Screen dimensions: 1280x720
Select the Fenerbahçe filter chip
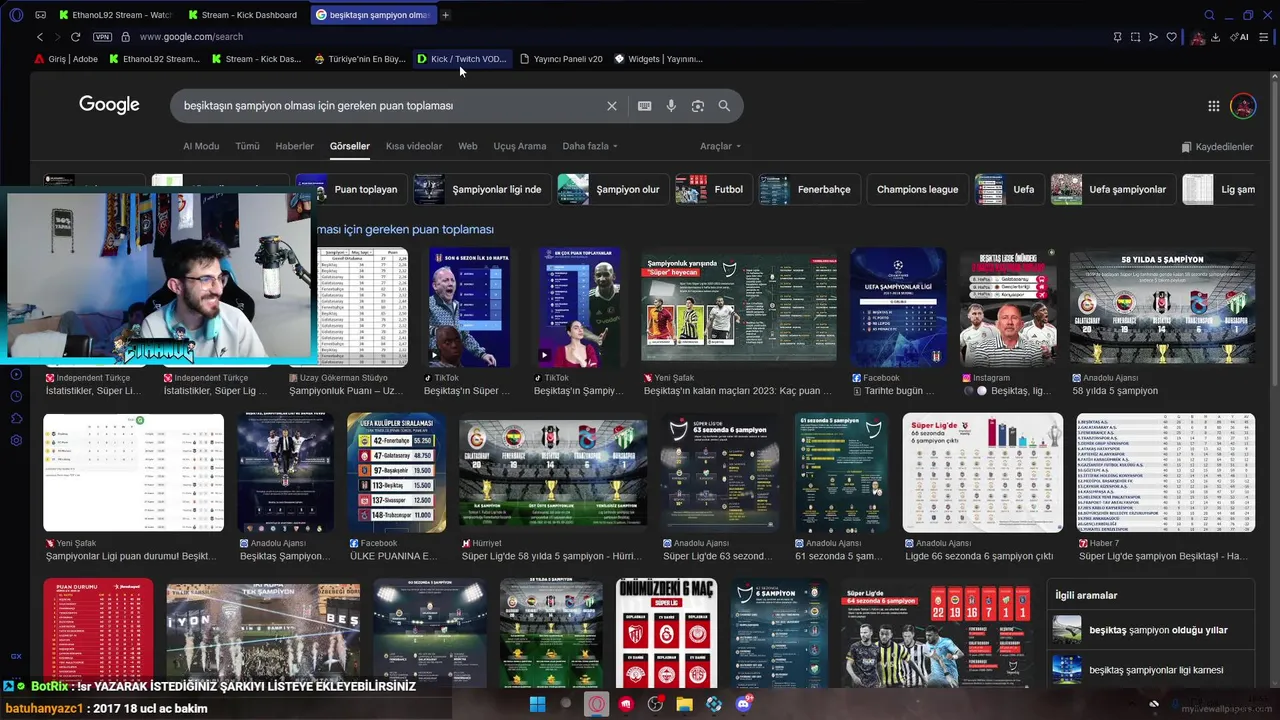(x=808, y=189)
